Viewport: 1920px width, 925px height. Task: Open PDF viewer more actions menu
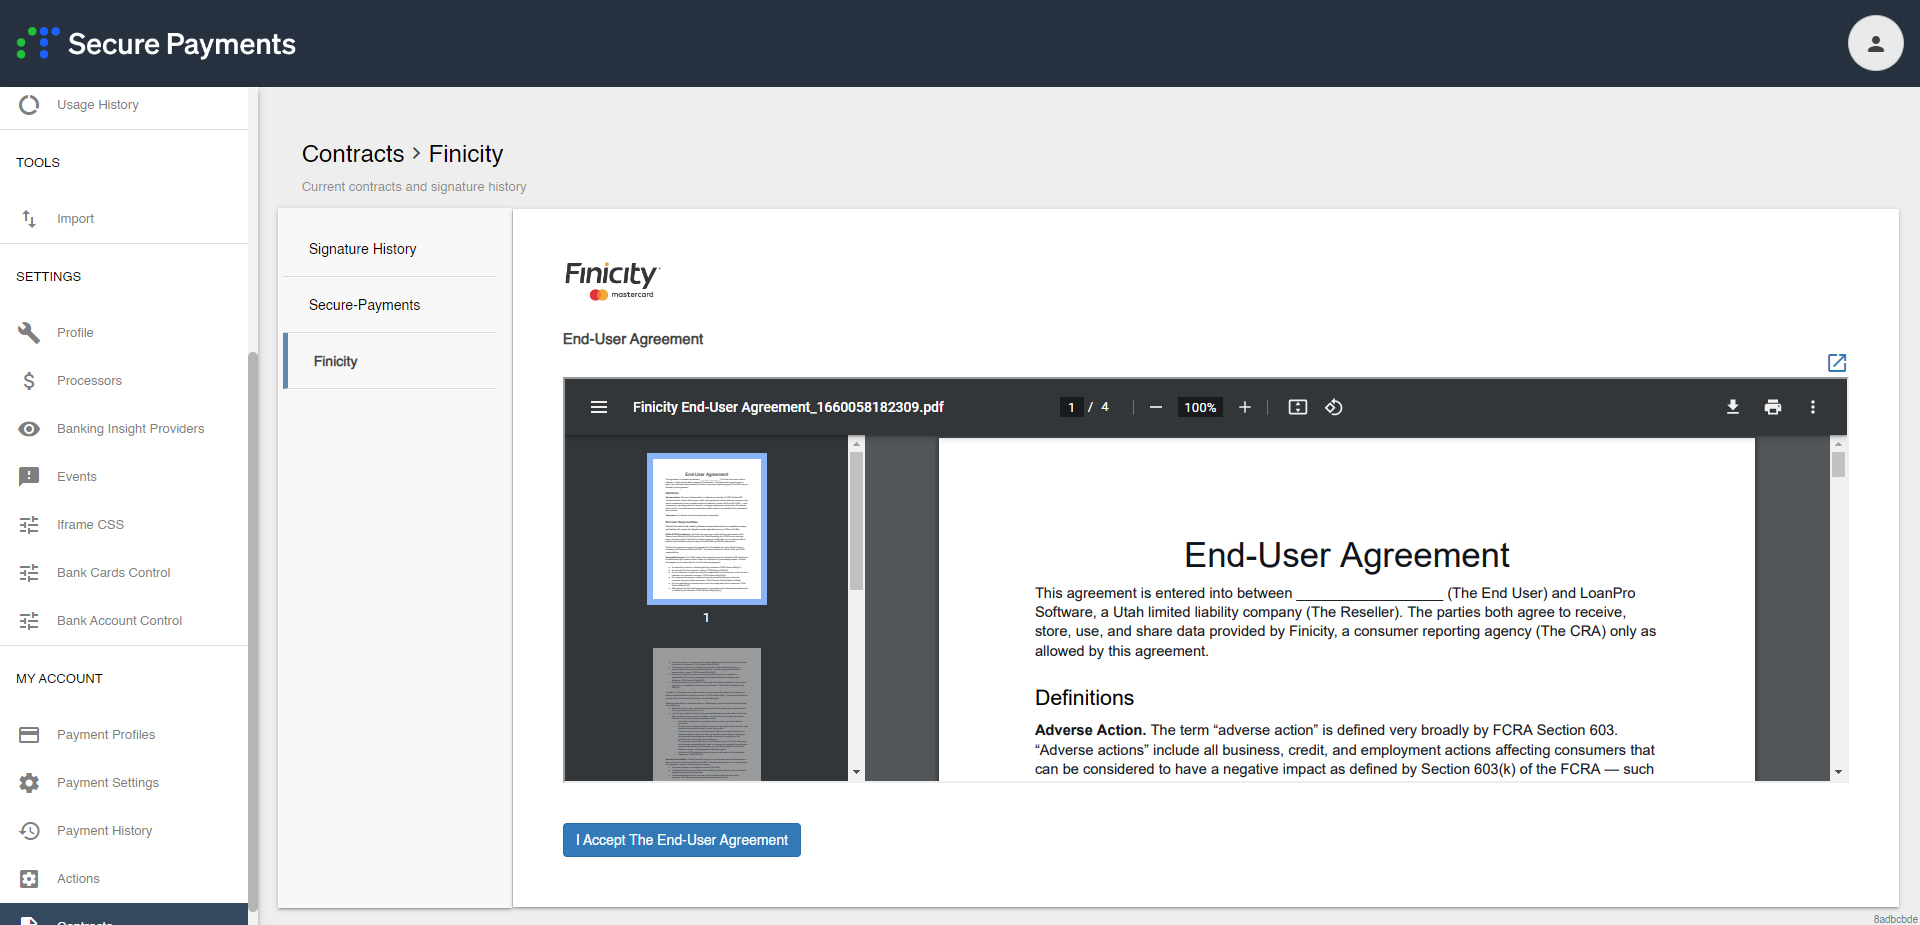click(1813, 407)
